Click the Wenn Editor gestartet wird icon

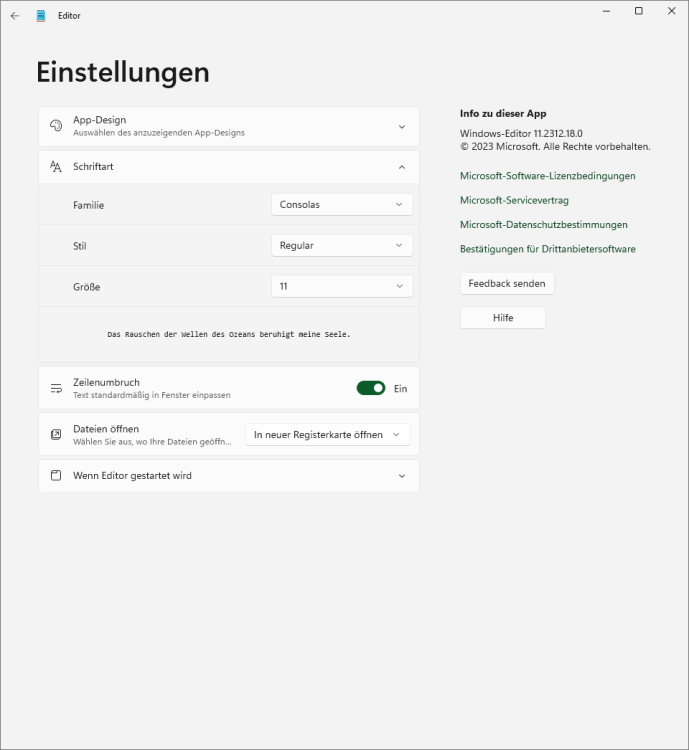click(x=56, y=476)
